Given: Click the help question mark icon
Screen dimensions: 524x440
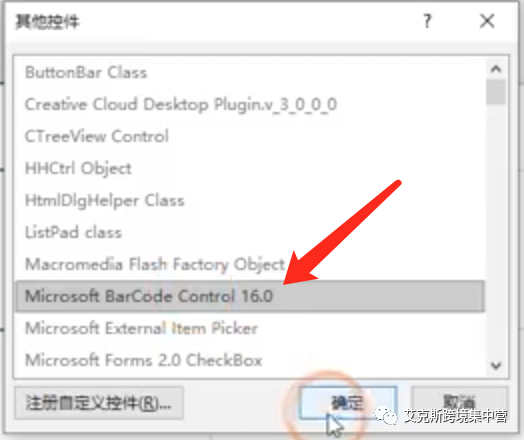Looking at the screenshot, I should tap(427, 21).
